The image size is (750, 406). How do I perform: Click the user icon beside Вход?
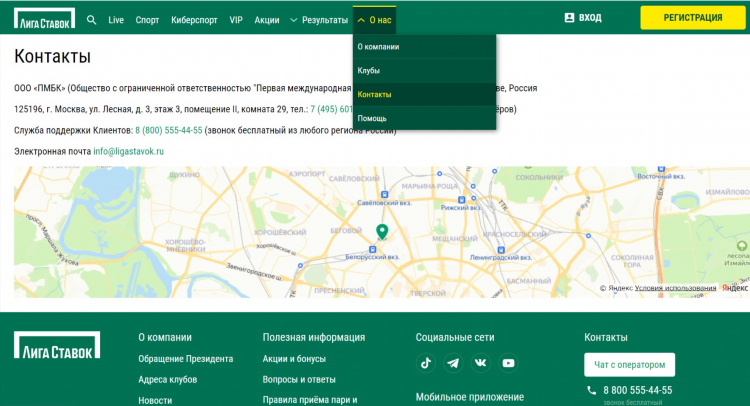click(569, 18)
